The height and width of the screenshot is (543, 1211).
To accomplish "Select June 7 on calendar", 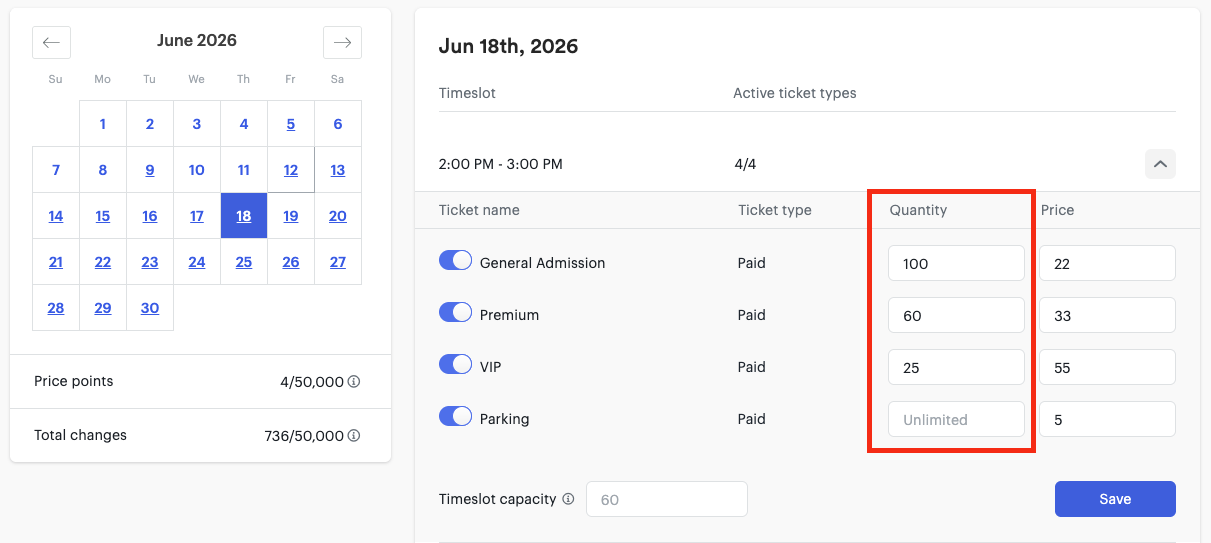I will [56, 170].
